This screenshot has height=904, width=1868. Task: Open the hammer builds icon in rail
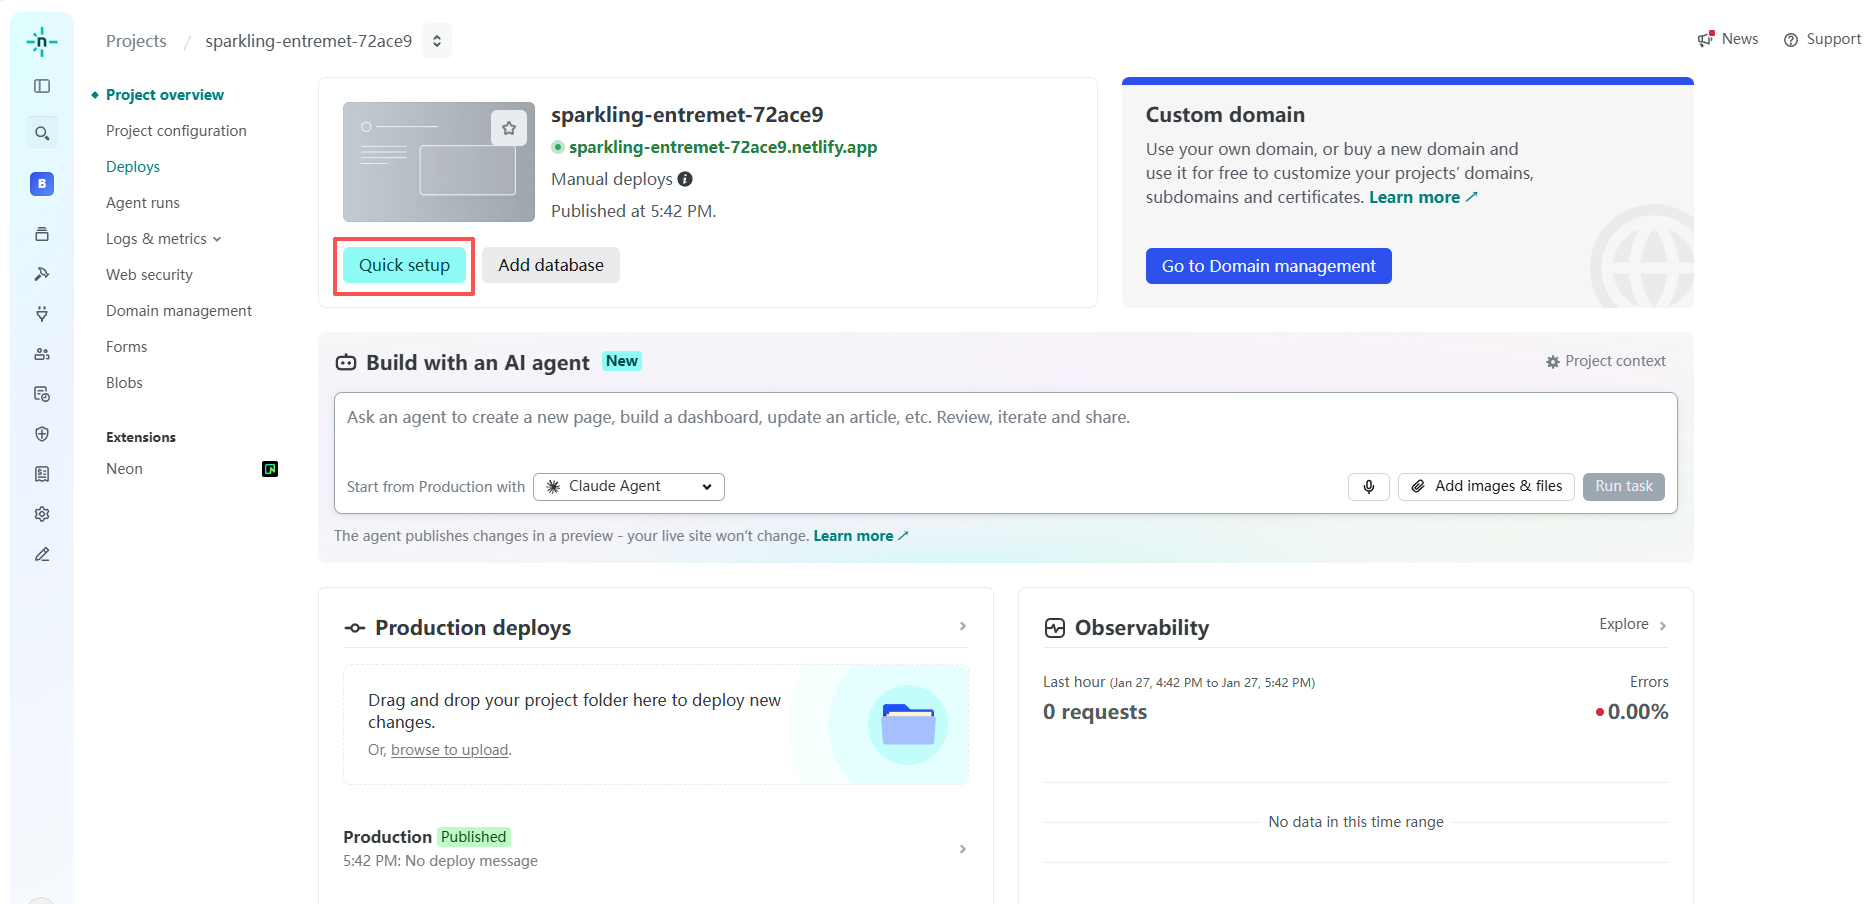point(42,274)
